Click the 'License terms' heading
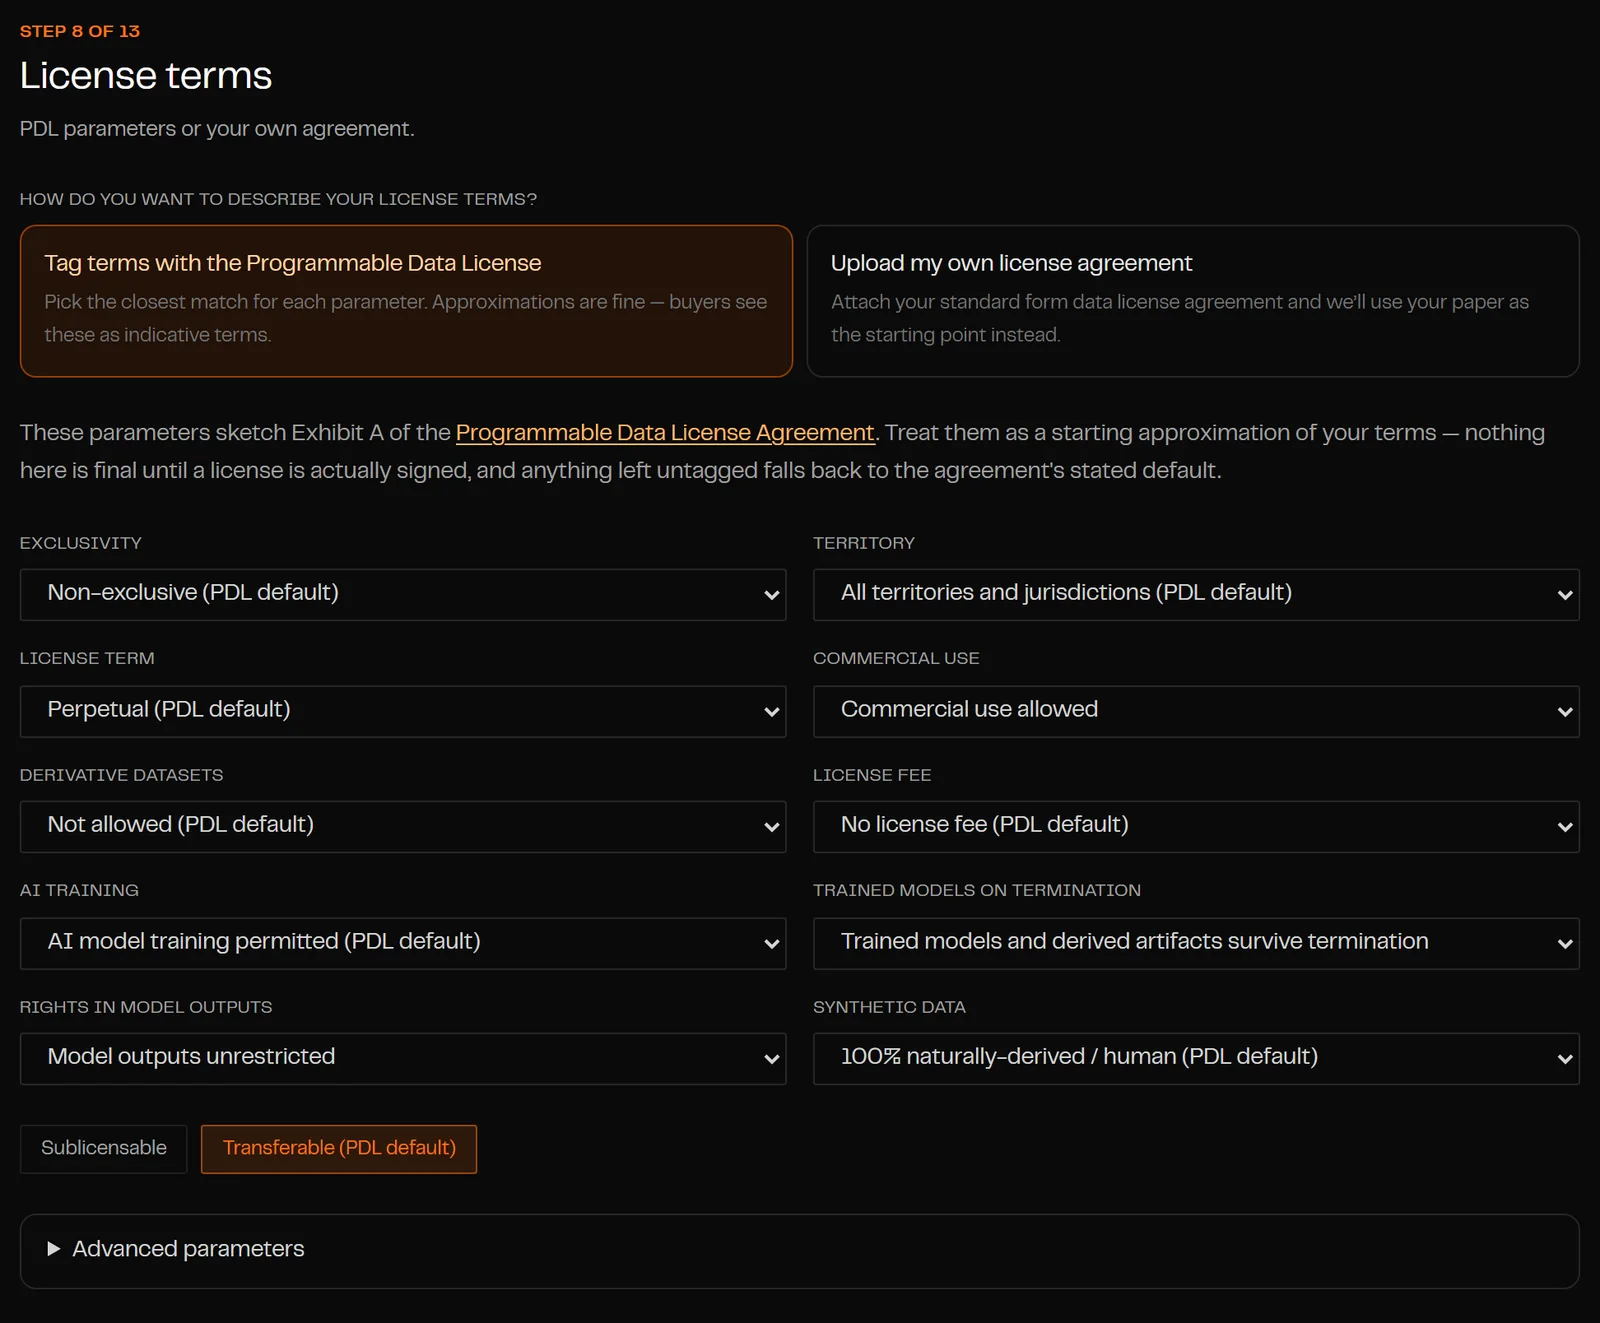 (146, 76)
